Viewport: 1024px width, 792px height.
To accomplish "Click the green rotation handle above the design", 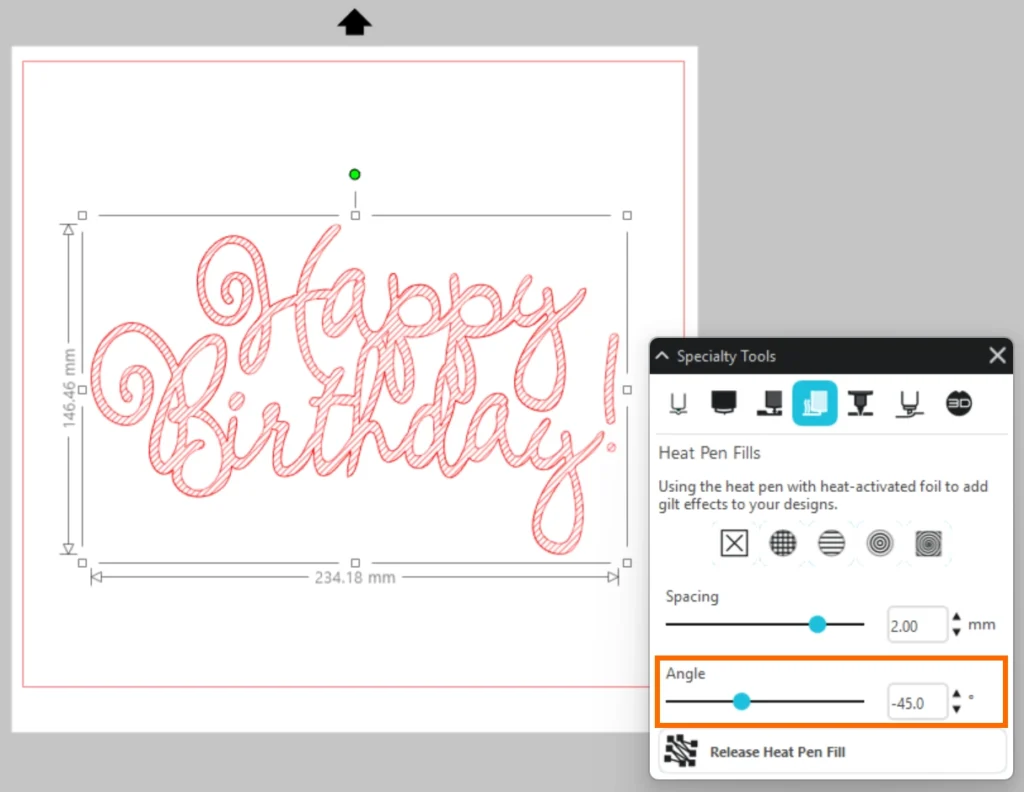I will click(354, 174).
